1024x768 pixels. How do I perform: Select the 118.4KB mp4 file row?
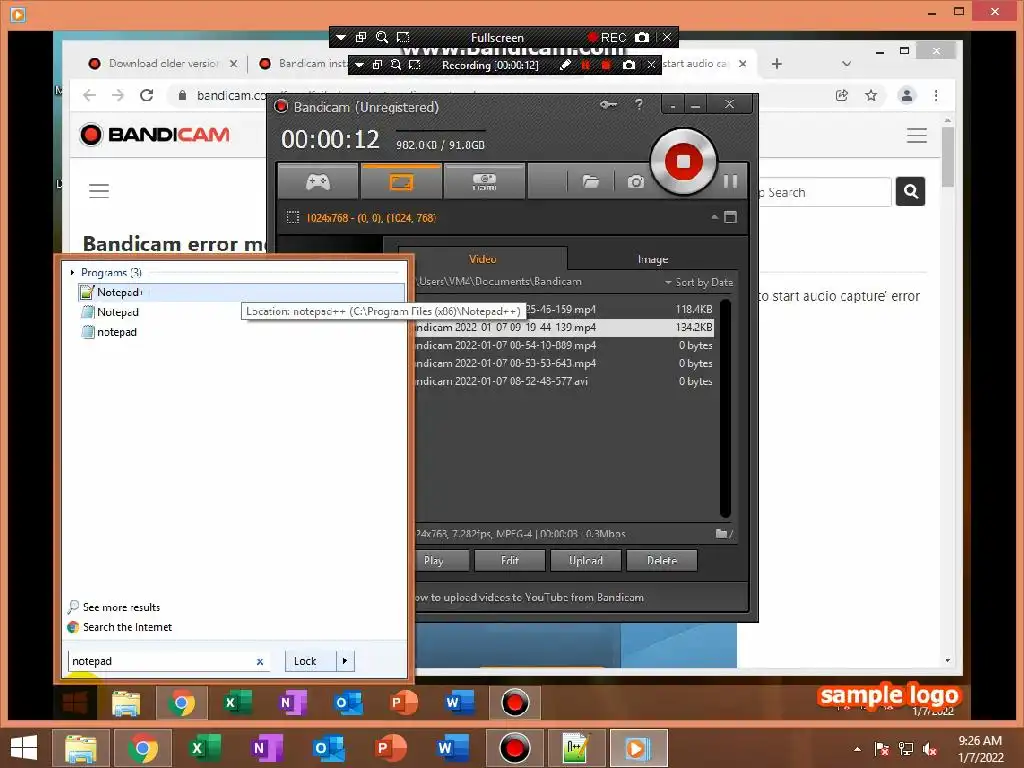pos(564,310)
